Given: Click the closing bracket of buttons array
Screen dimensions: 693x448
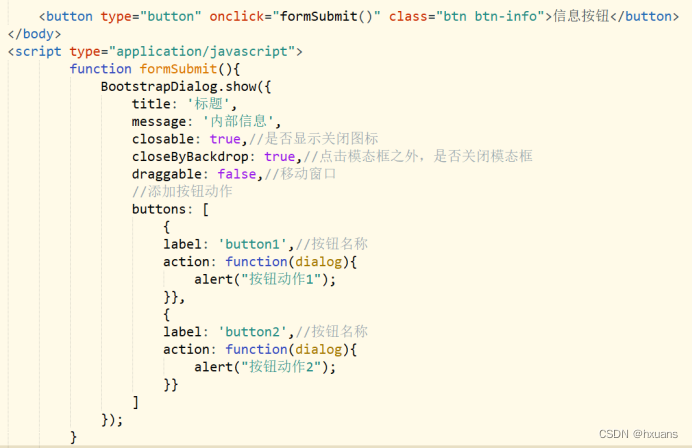Looking at the screenshot, I should pos(136,402).
